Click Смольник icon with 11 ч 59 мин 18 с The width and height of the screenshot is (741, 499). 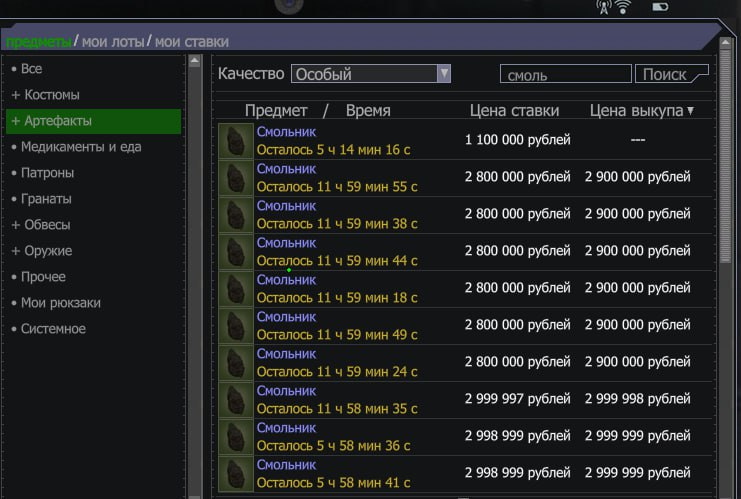pyautogui.click(x=236, y=288)
